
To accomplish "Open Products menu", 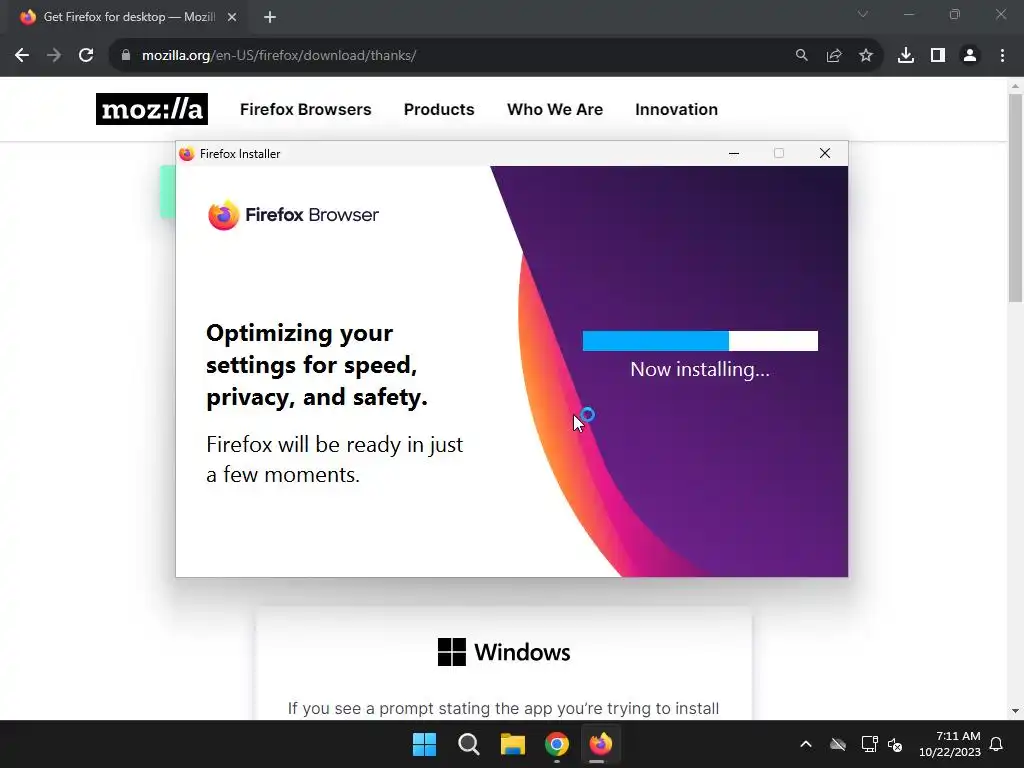I will pos(439,109).
